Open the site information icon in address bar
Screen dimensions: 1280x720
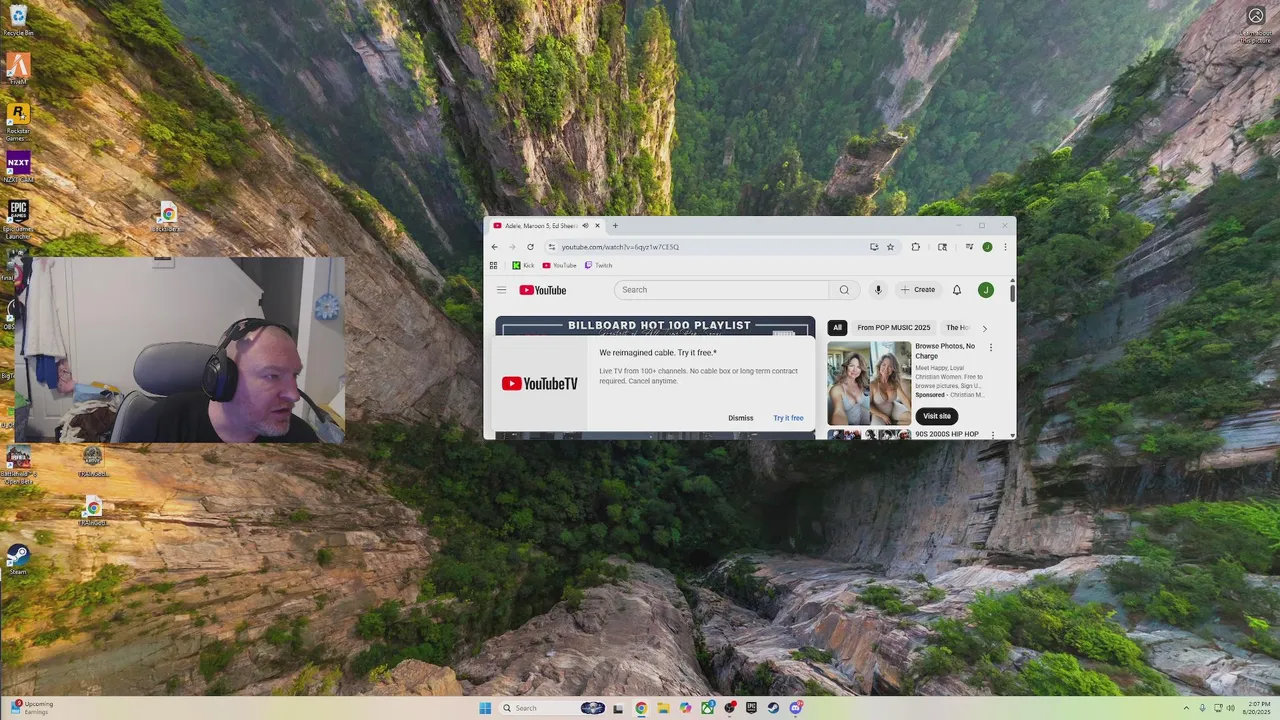tap(551, 247)
